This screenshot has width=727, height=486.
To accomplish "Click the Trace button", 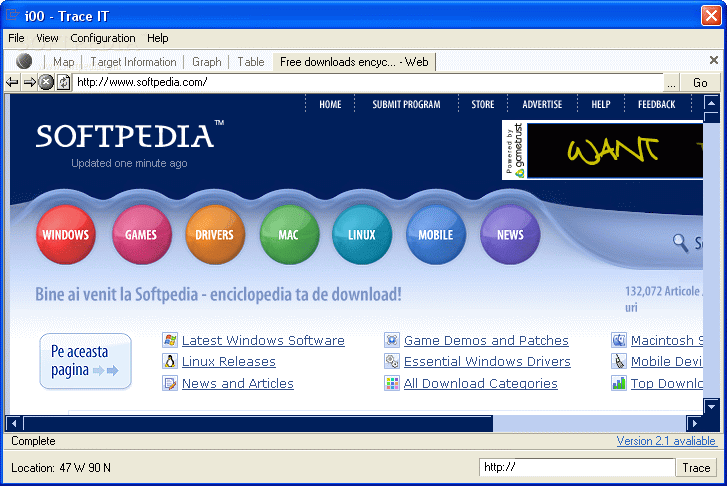I will point(696,467).
